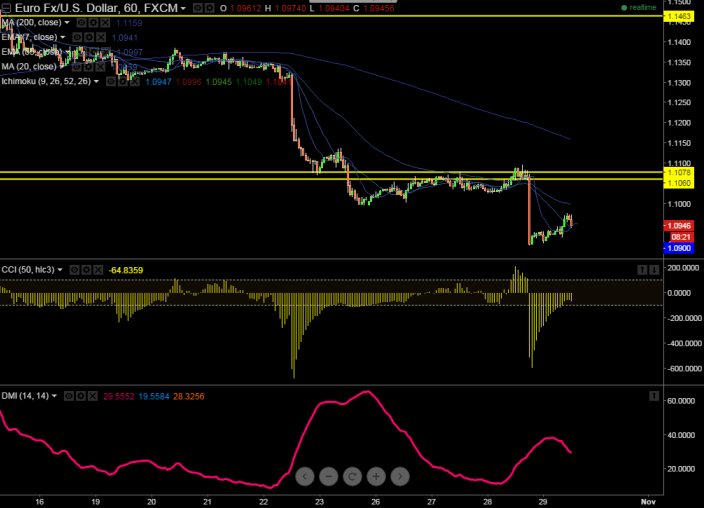Collapse the chart legend with top-left box icon
Screen dimensions: 704x508
6,8
